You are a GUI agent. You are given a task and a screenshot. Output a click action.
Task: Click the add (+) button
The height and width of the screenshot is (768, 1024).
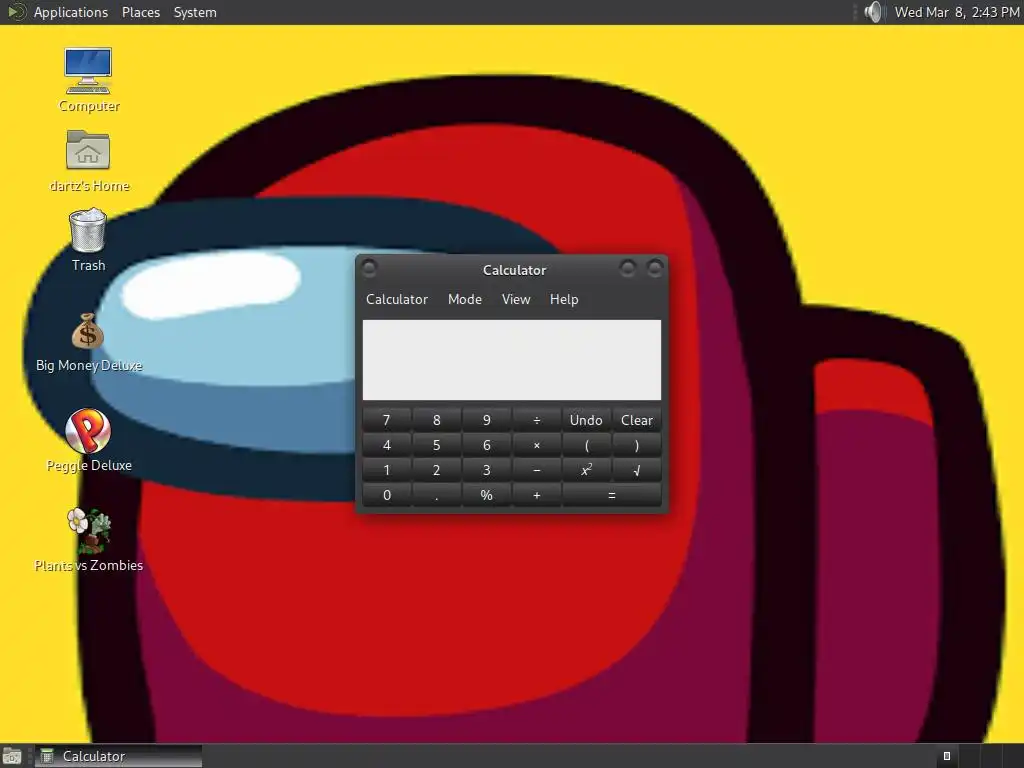point(536,495)
